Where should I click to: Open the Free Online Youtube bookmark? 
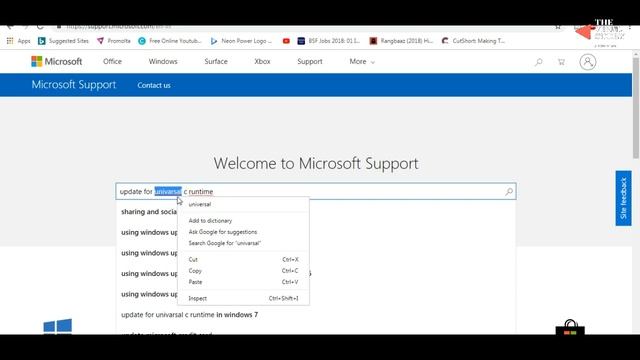[170, 41]
